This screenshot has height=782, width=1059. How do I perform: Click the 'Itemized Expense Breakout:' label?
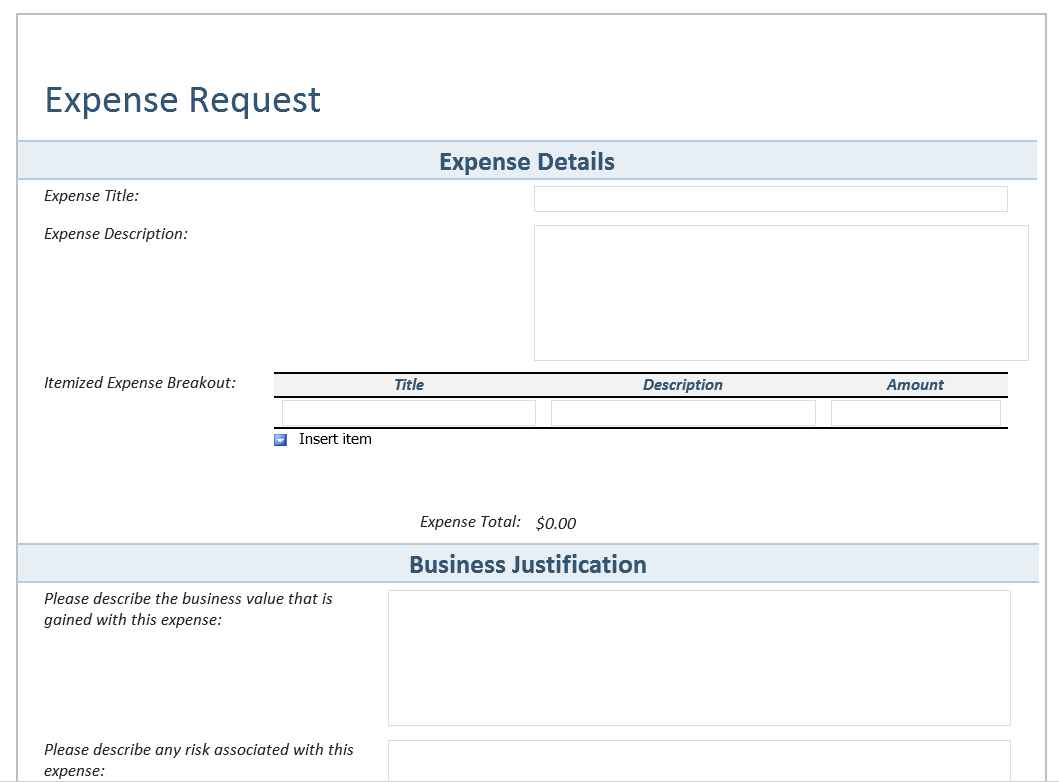click(x=140, y=382)
